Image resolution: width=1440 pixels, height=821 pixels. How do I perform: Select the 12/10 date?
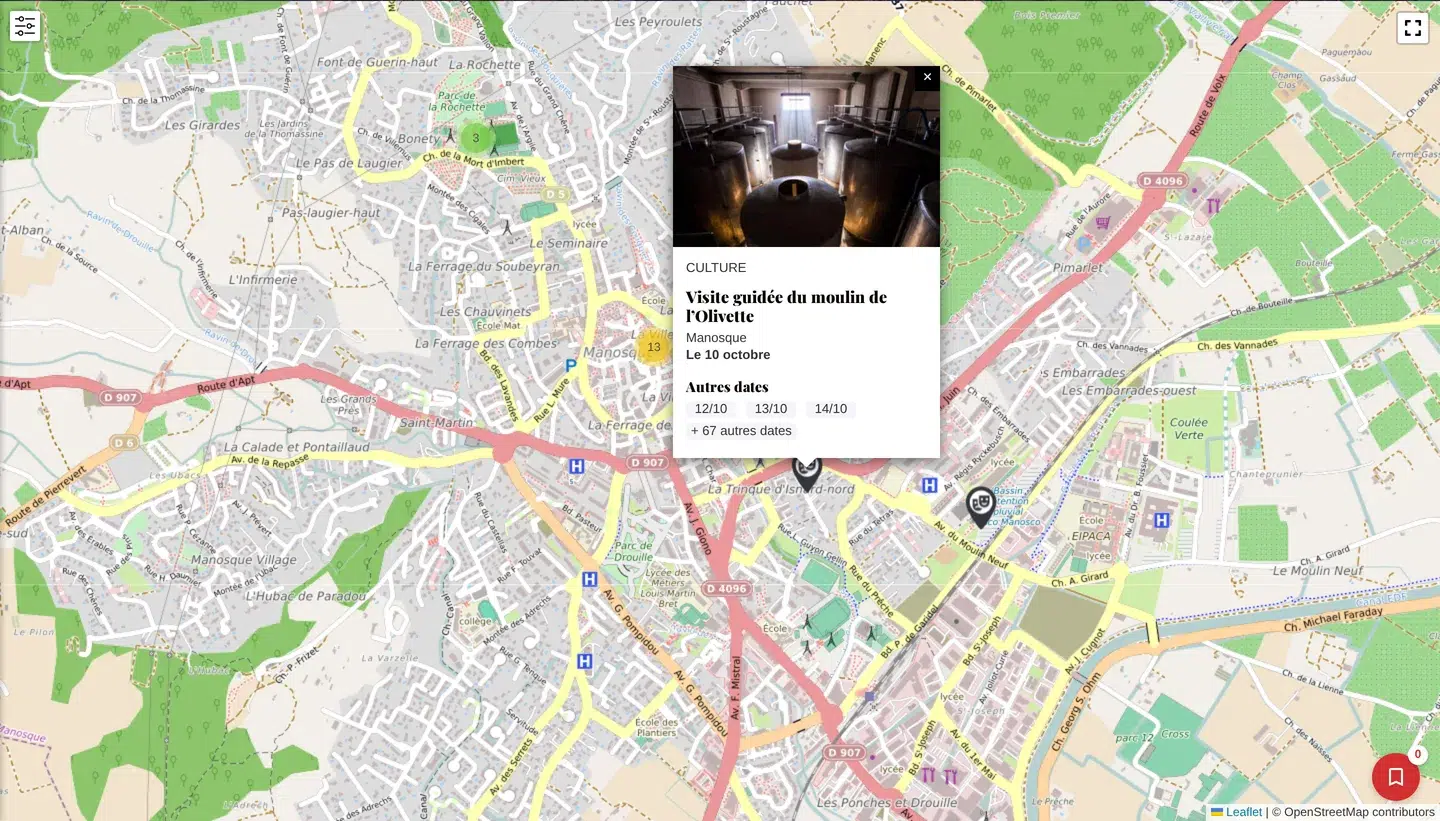pos(711,409)
